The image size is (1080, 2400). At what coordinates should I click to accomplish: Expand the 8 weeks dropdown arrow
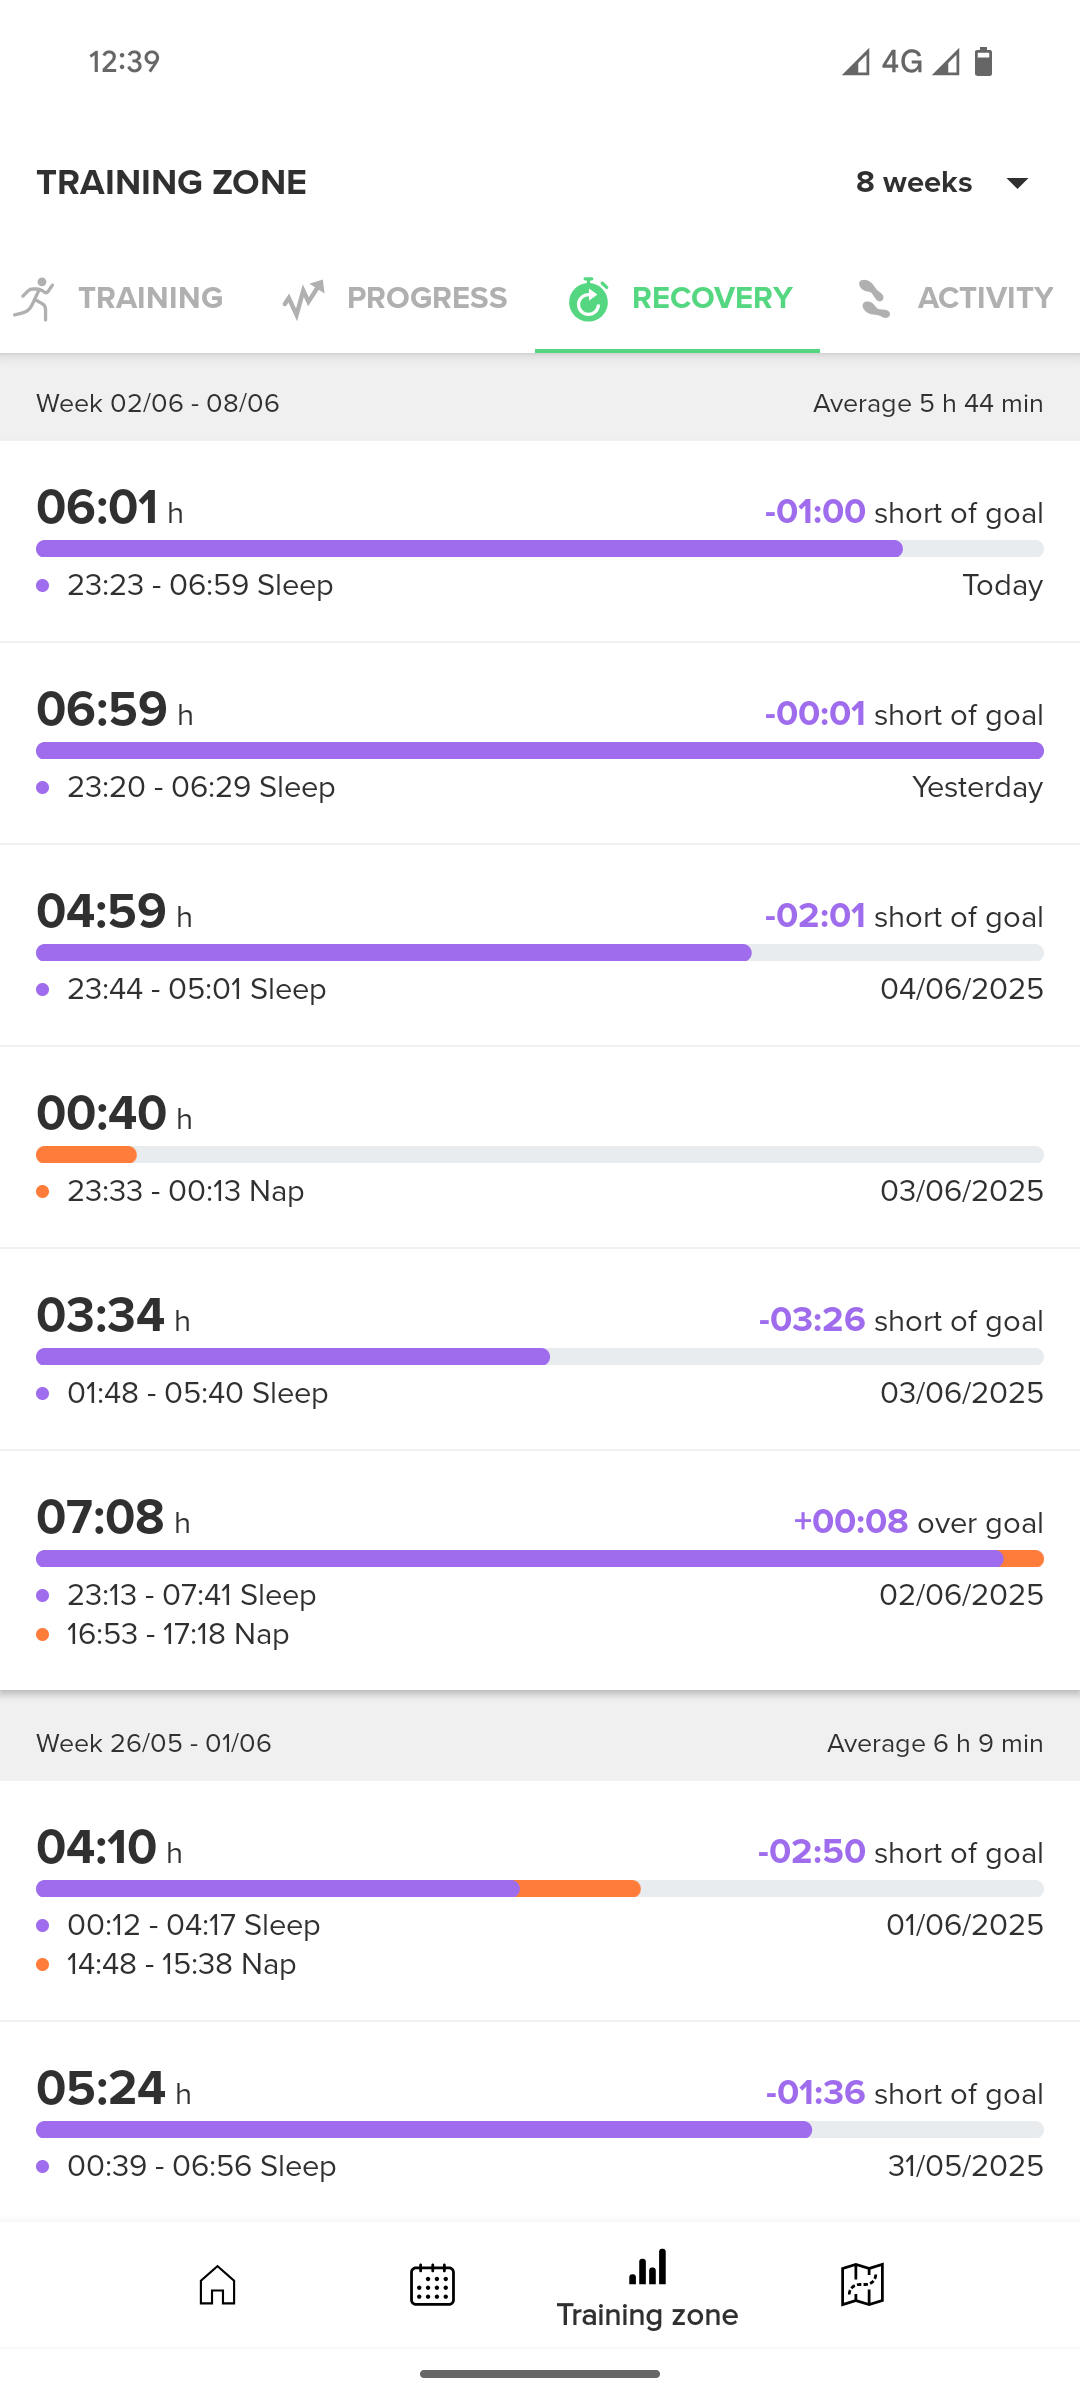pos(1017,183)
